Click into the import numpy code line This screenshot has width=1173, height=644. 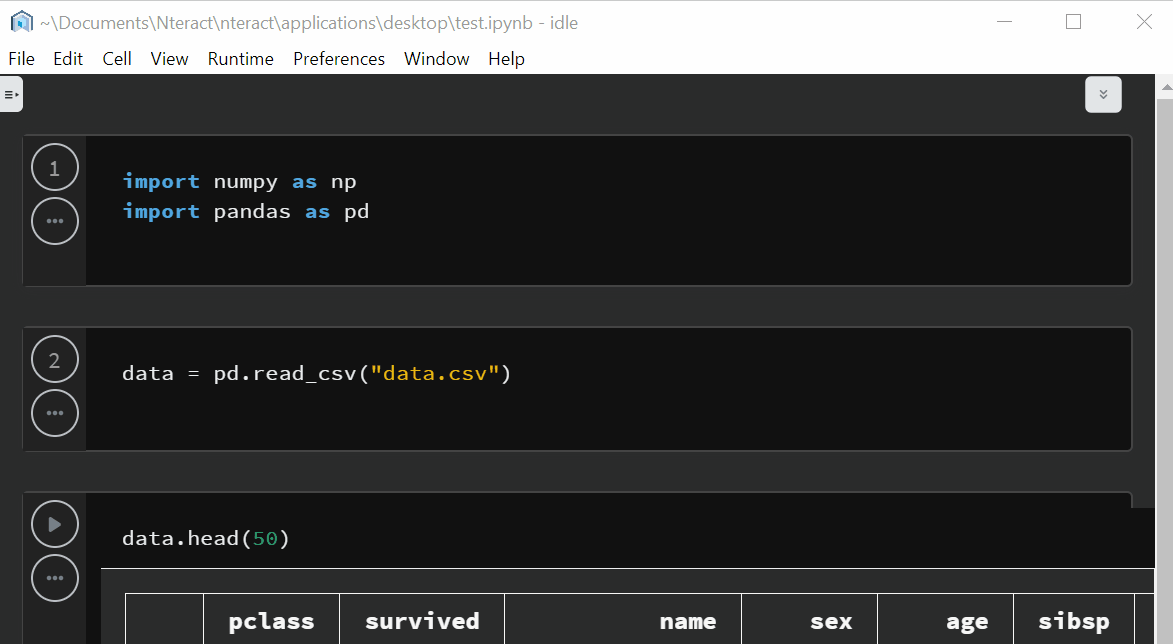click(239, 182)
